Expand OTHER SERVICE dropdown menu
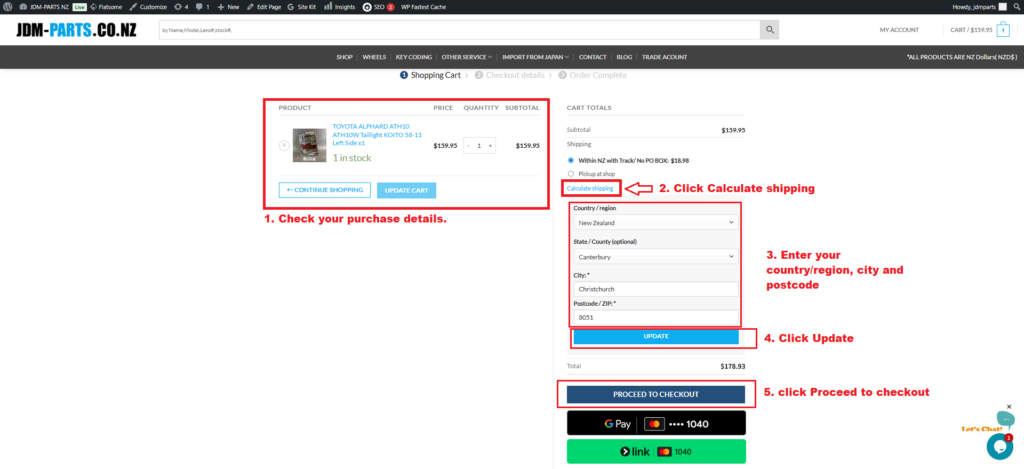This screenshot has height=469, width=1024. 466,57
